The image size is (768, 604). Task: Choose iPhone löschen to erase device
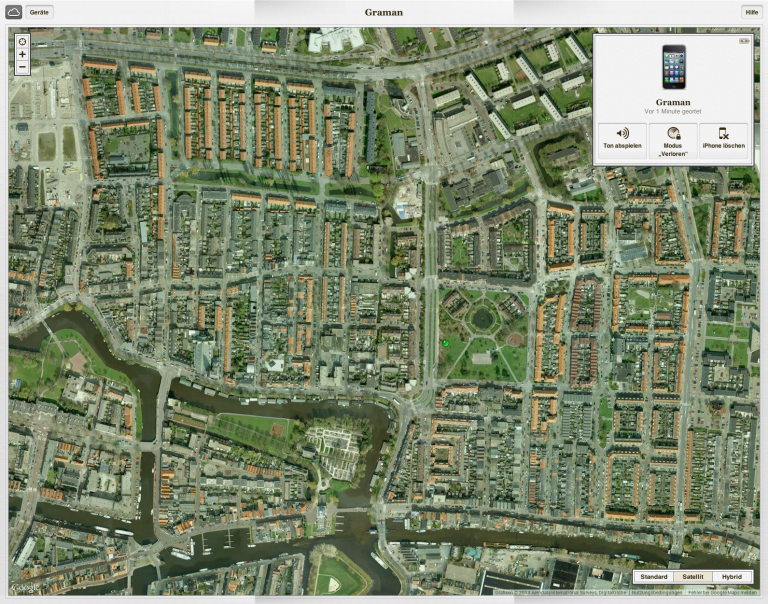[723, 138]
